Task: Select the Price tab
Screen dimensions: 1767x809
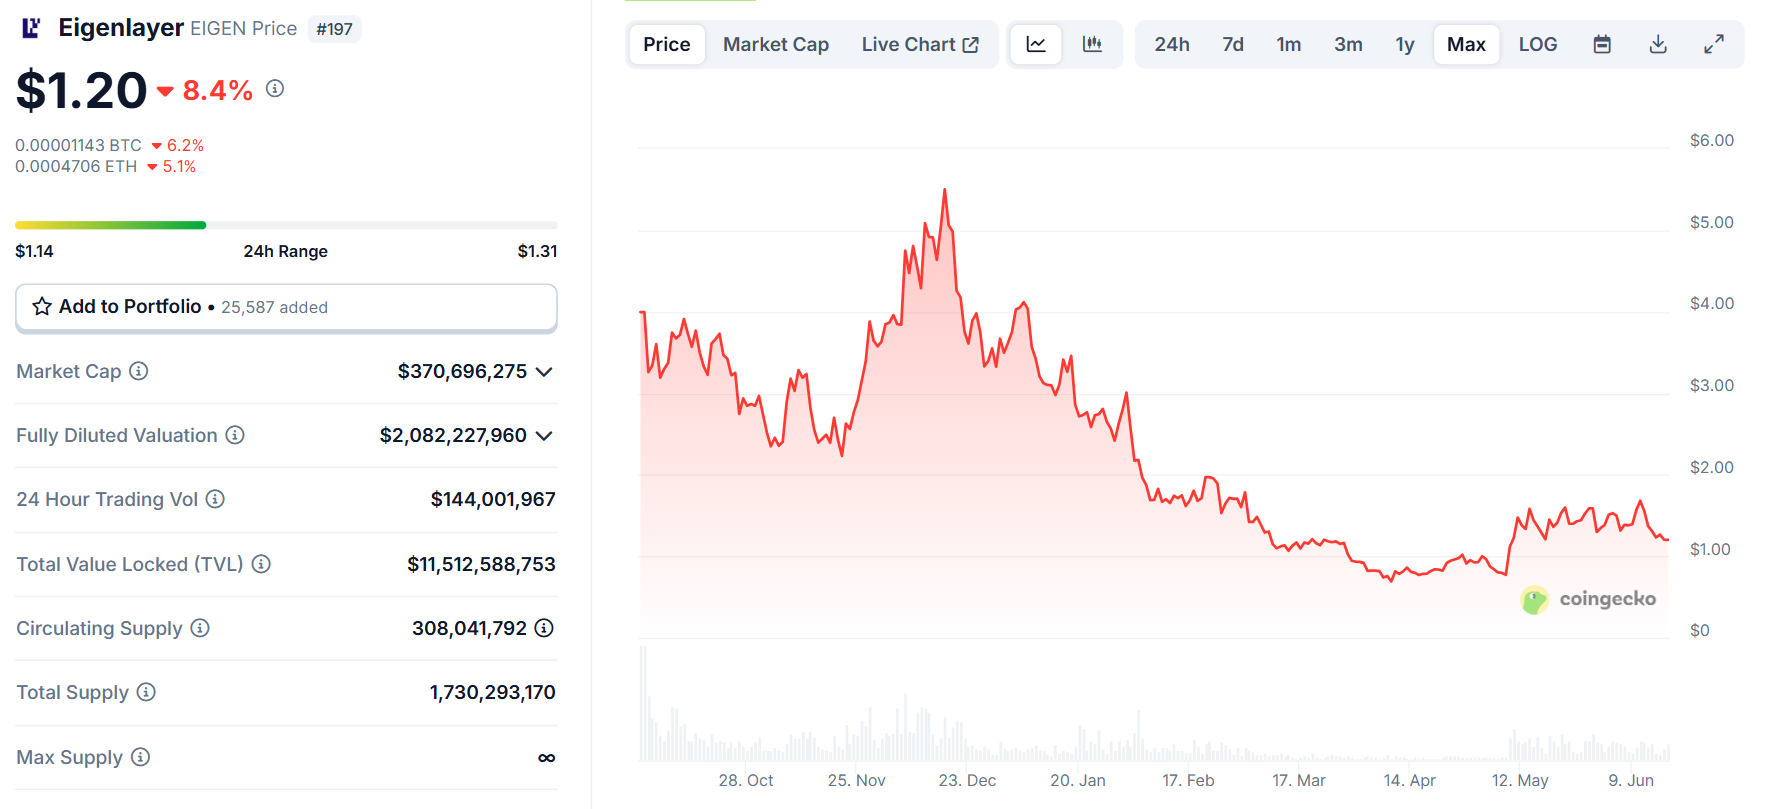Action: point(667,45)
